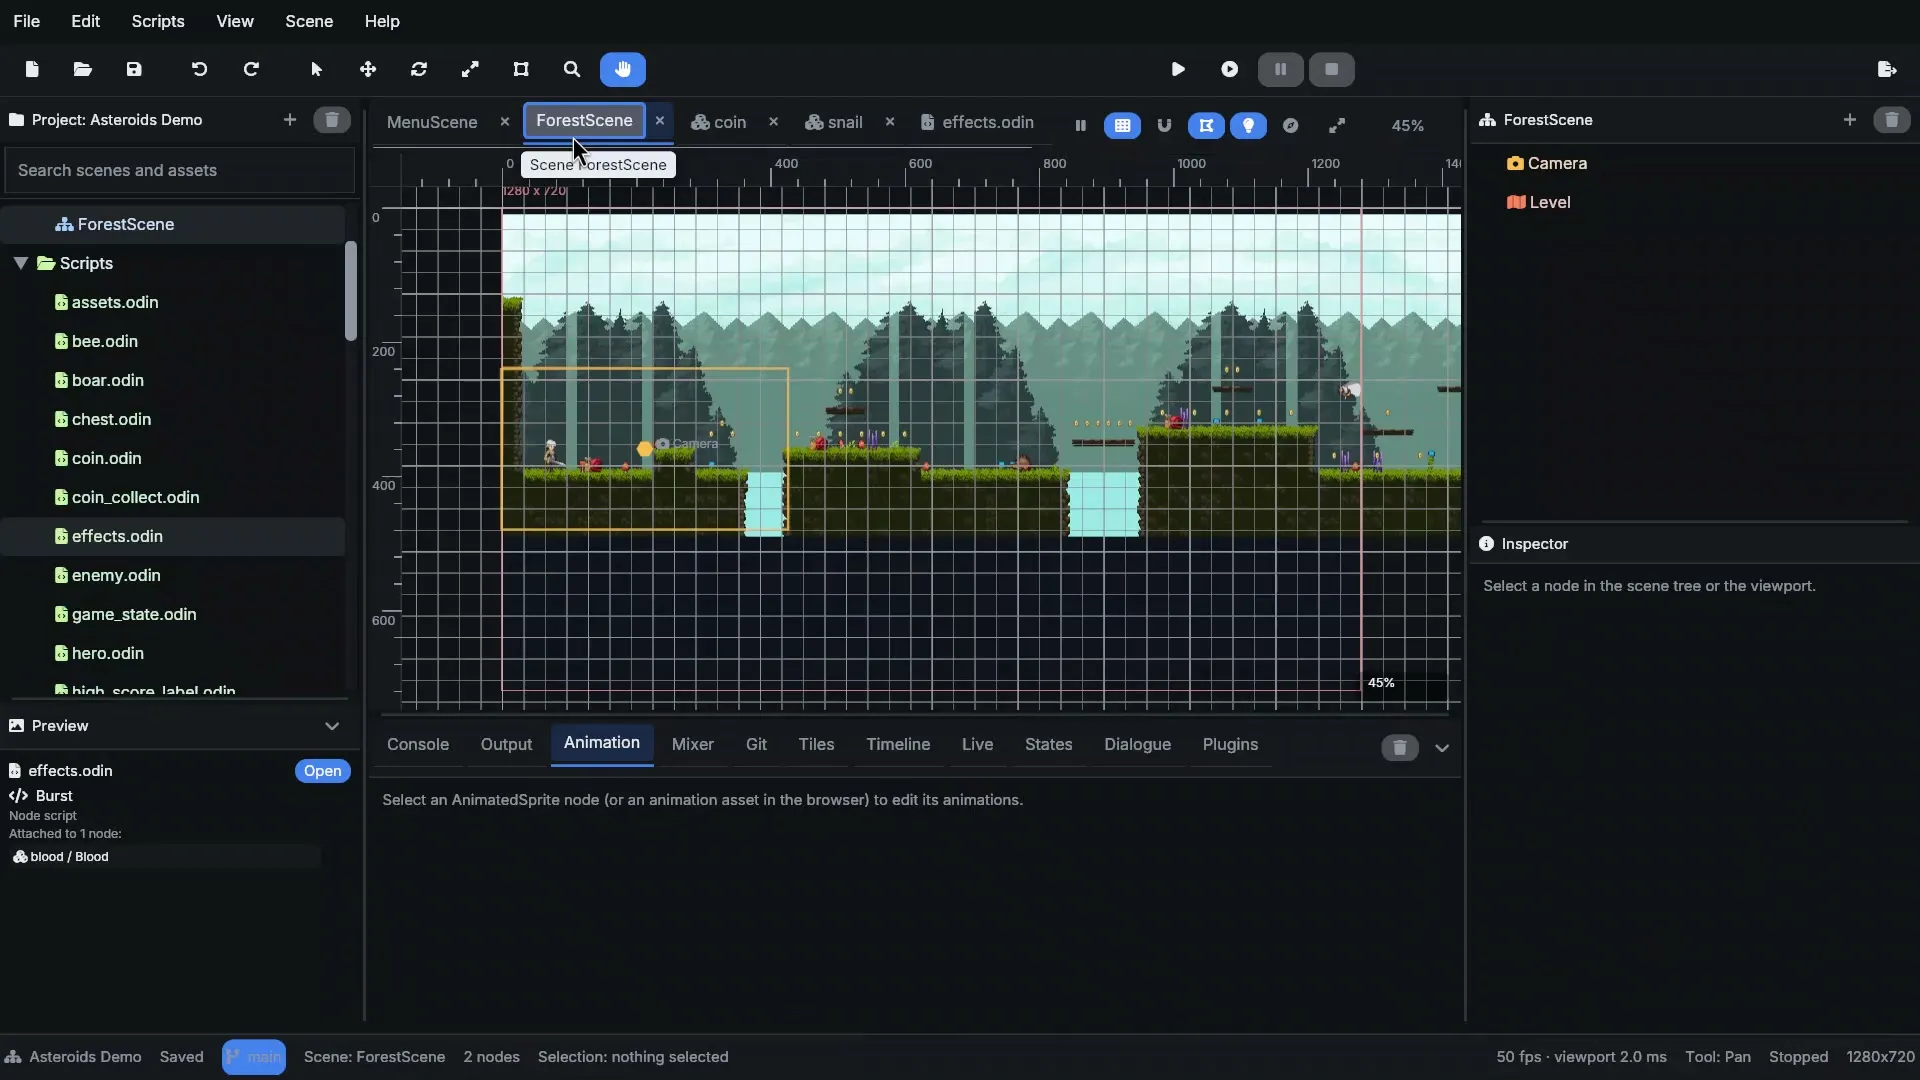
Task: Select hero.odin in the Scripts list
Action: (x=173, y=653)
